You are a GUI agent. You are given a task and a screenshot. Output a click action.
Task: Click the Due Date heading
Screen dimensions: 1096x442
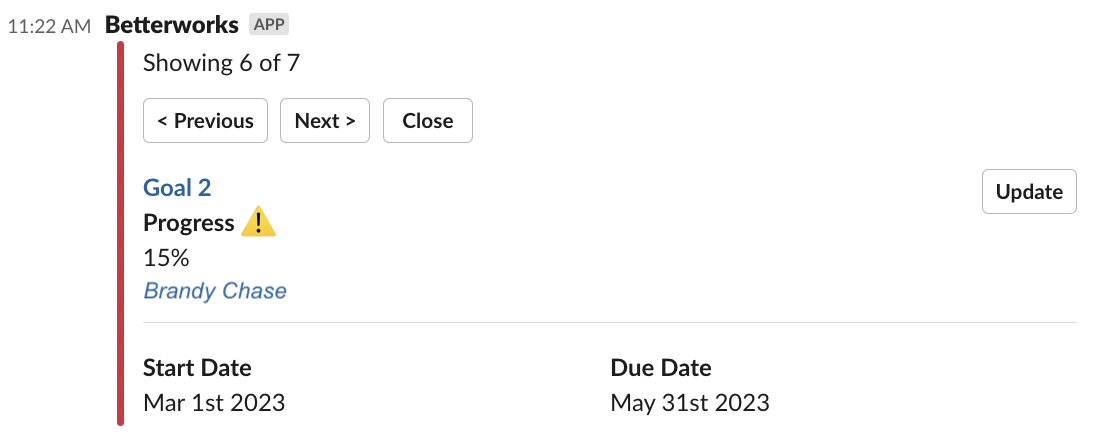(x=661, y=367)
